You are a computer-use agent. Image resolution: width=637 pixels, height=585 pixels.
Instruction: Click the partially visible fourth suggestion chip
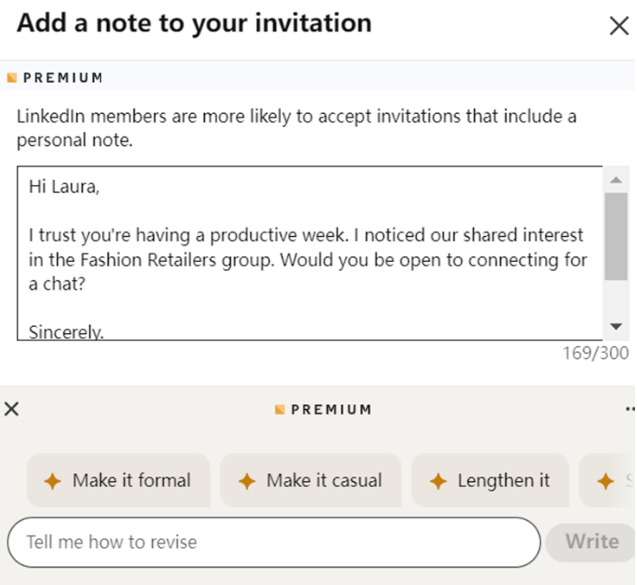(608, 481)
